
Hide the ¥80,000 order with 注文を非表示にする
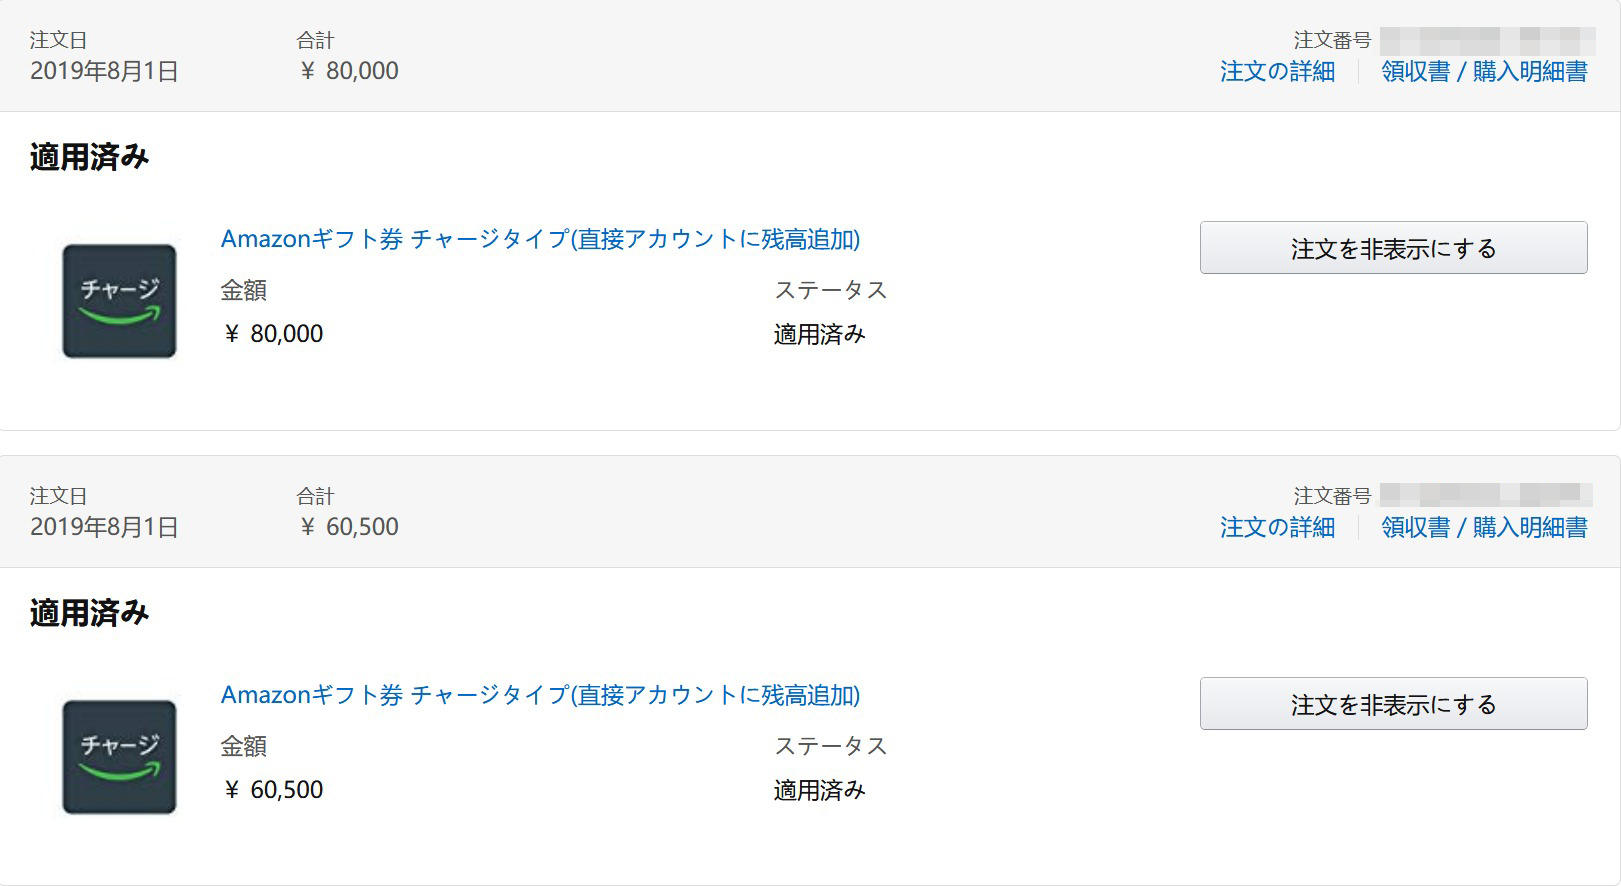[1393, 248]
